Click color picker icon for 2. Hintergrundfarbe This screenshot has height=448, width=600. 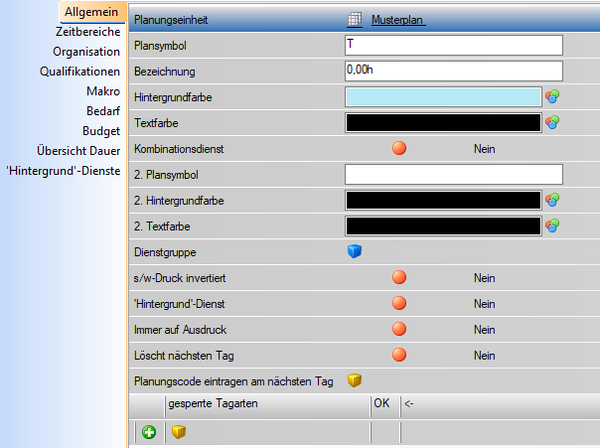[552, 200]
